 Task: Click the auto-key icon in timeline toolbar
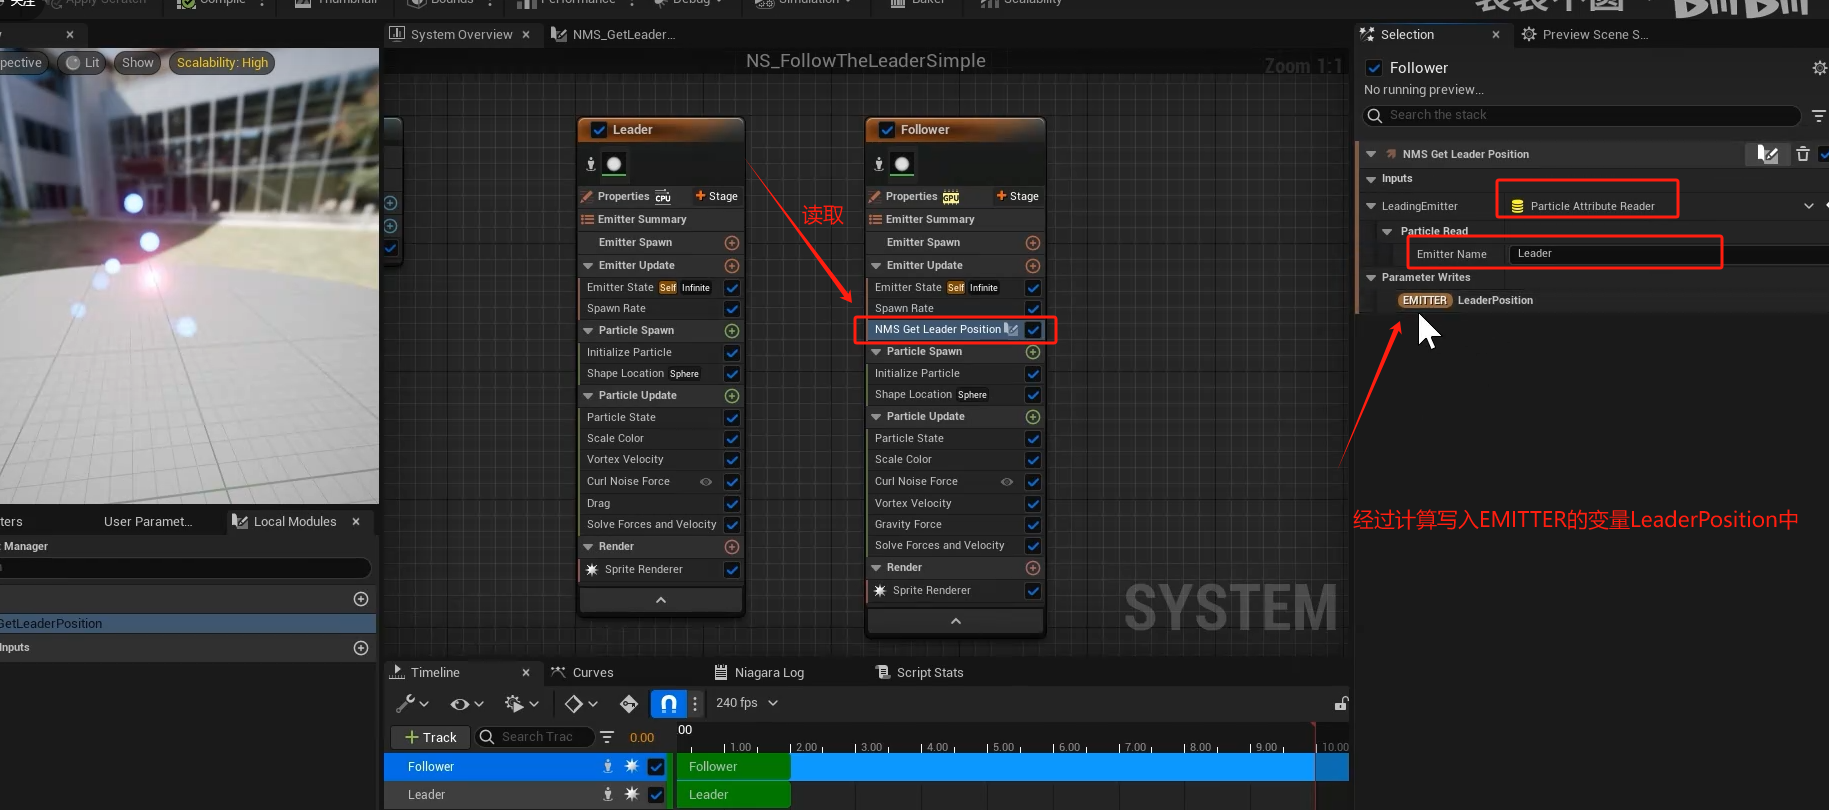[x=629, y=704]
